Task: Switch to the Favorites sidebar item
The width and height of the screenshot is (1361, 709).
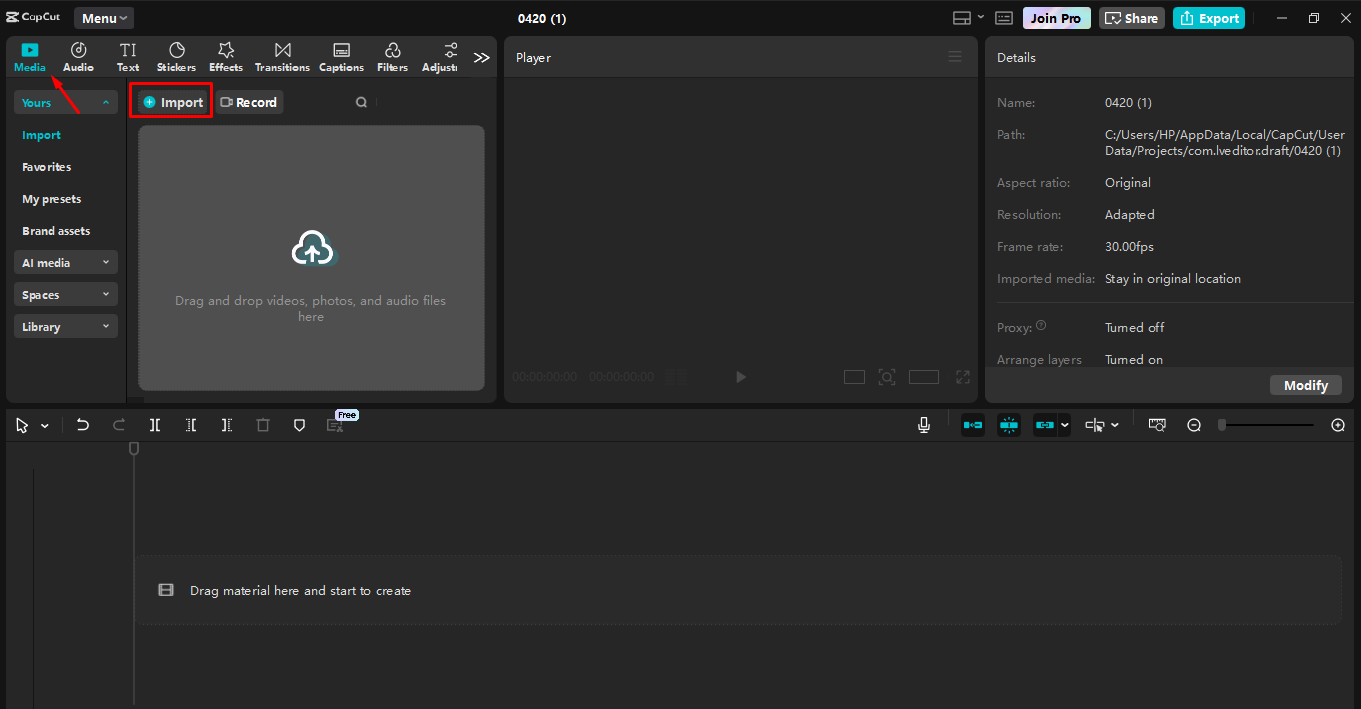Action: 46,166
